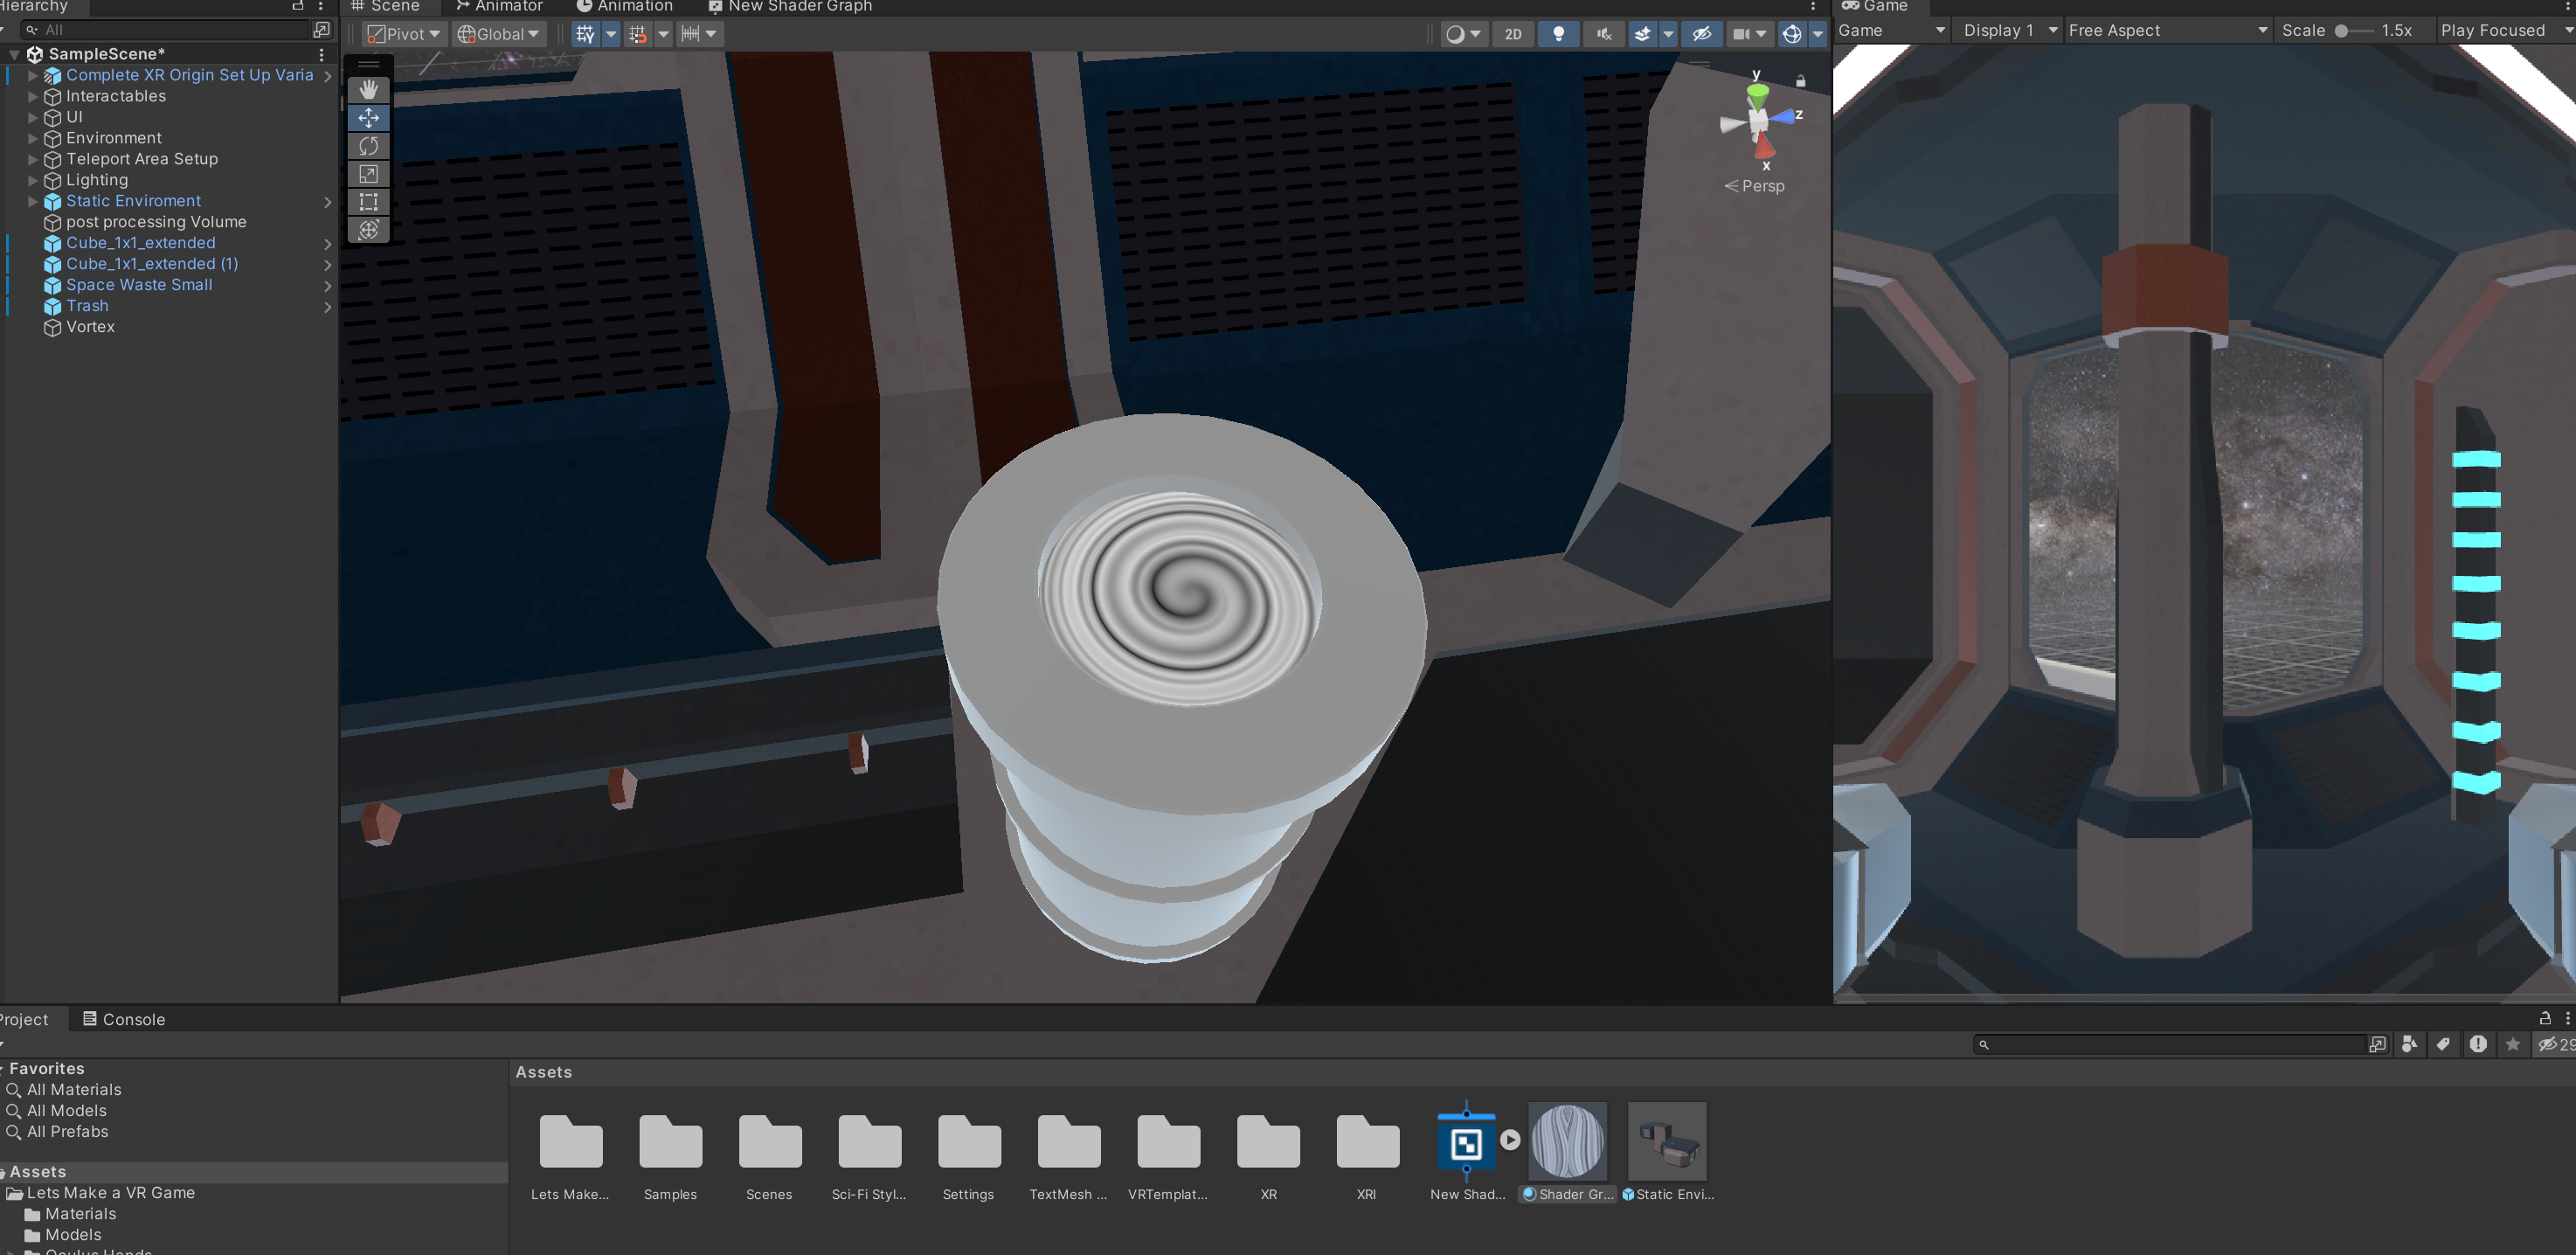Select the Hand view tool
Image resolution: width=2576 pixels, height=1255 pixels.
click(x=368, y=89)
